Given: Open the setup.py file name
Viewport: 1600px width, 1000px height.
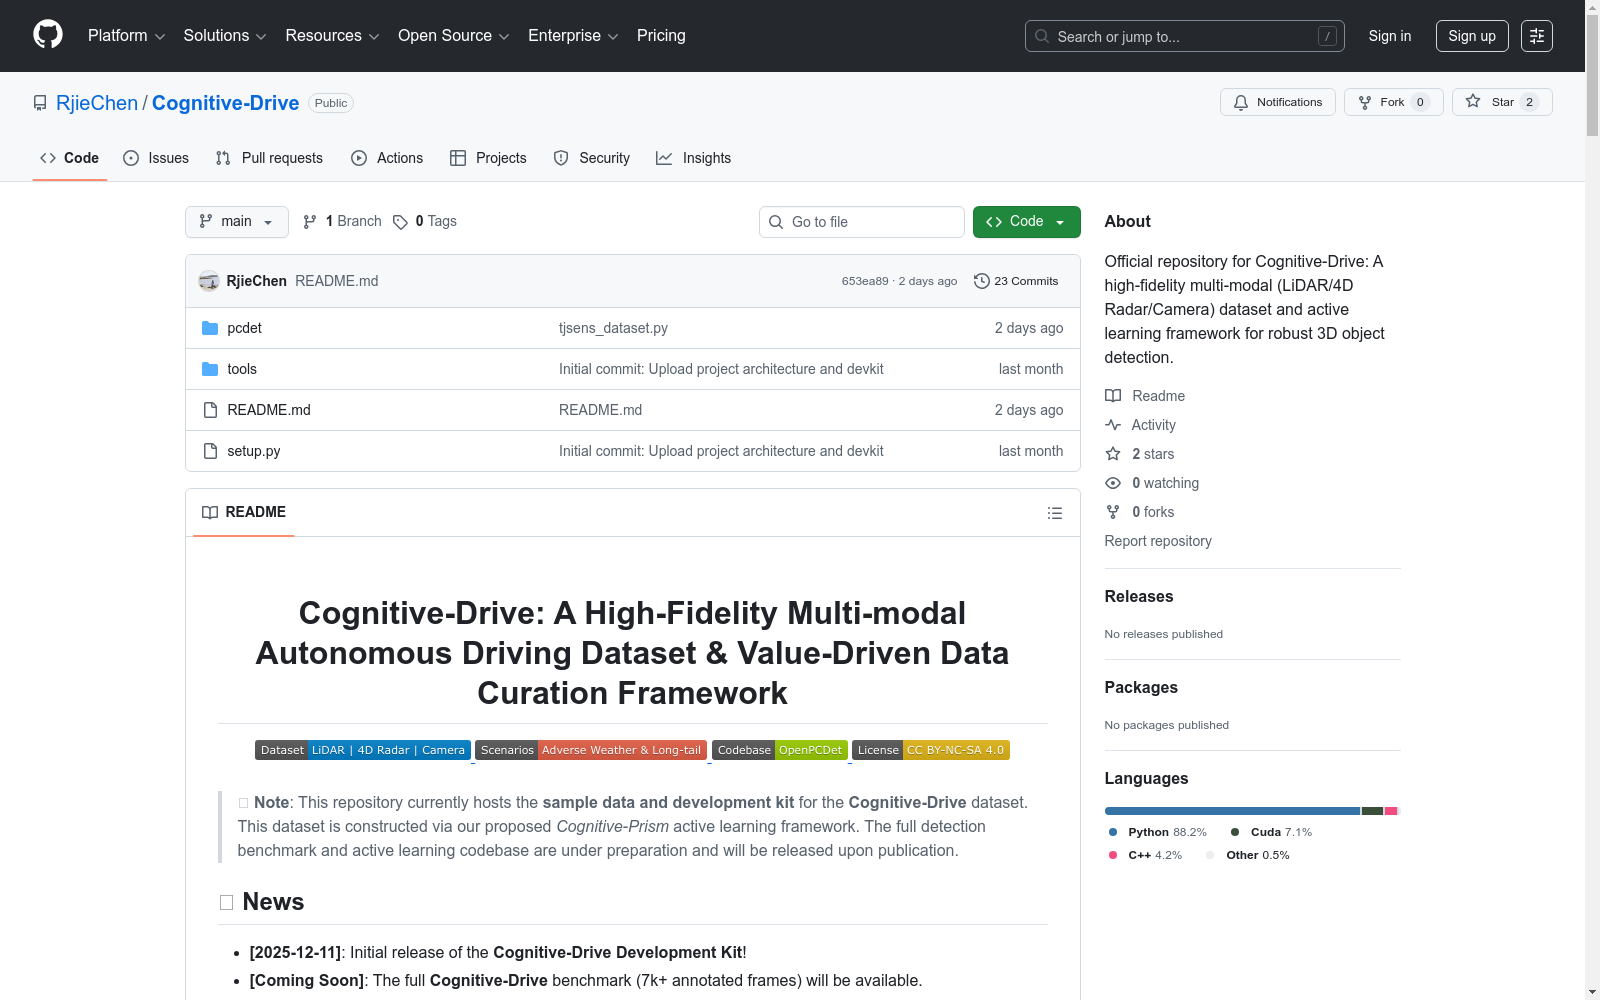Looking at the screenshot, I should tap(254, 451).
